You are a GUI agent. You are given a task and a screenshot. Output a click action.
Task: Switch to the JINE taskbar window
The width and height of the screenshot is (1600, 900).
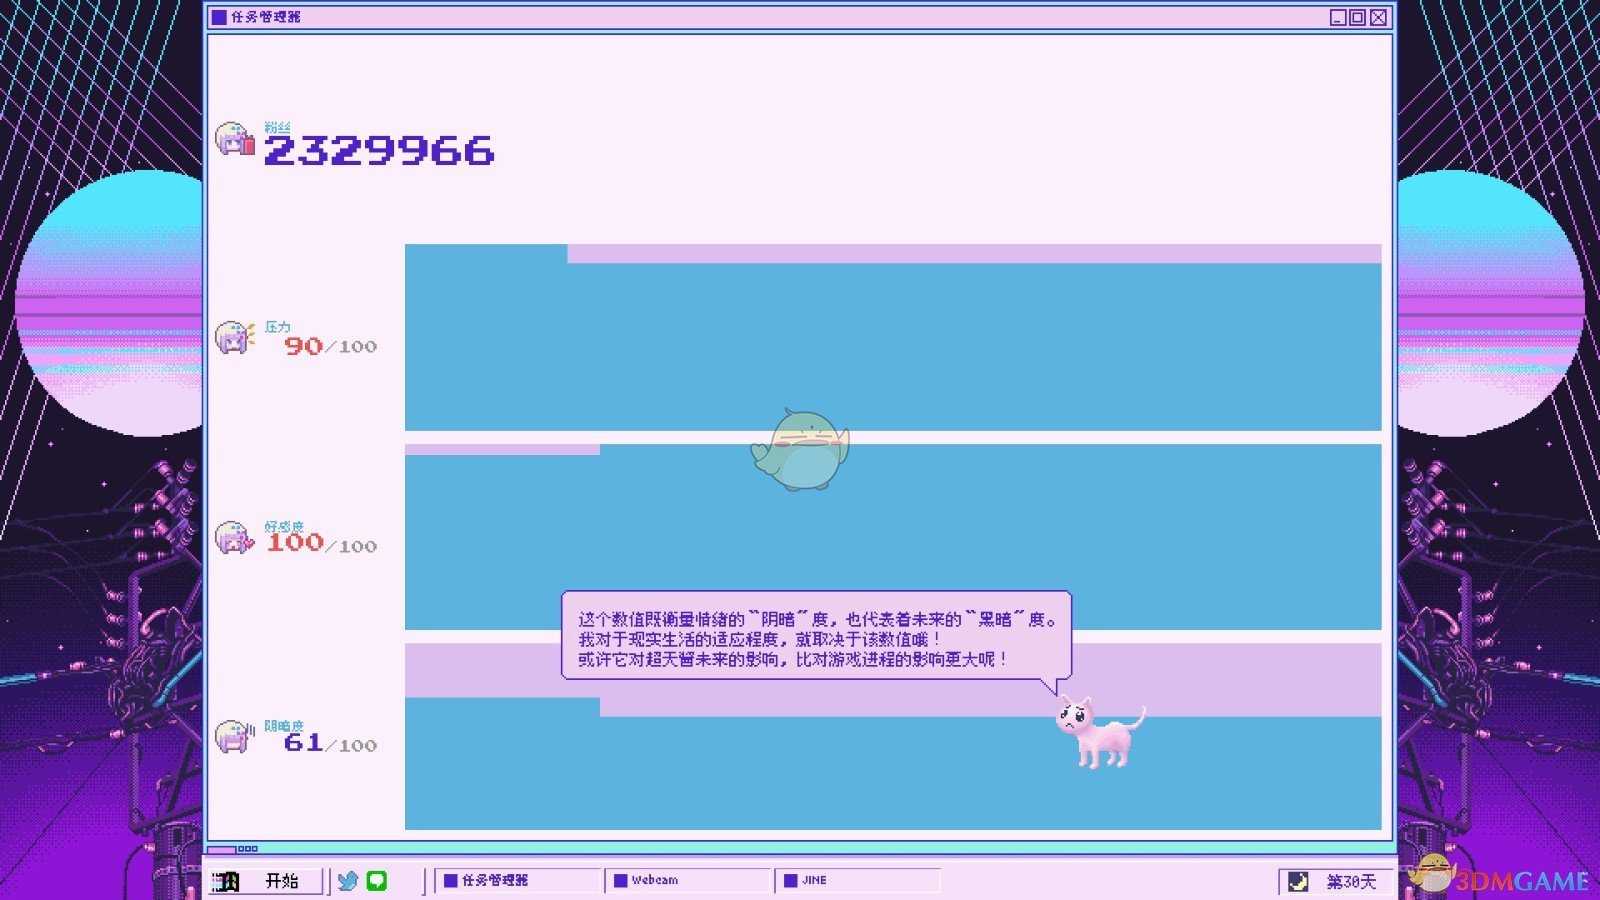(858, 880)
